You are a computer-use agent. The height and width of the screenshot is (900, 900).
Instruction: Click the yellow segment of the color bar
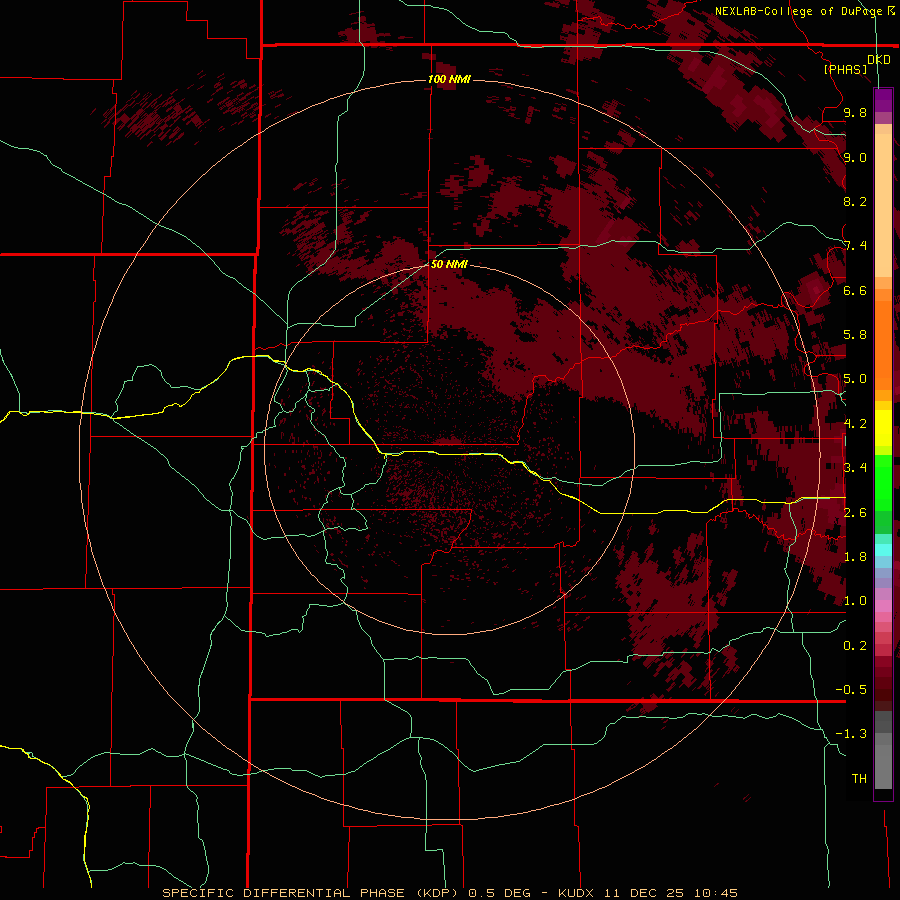point(883,428)
